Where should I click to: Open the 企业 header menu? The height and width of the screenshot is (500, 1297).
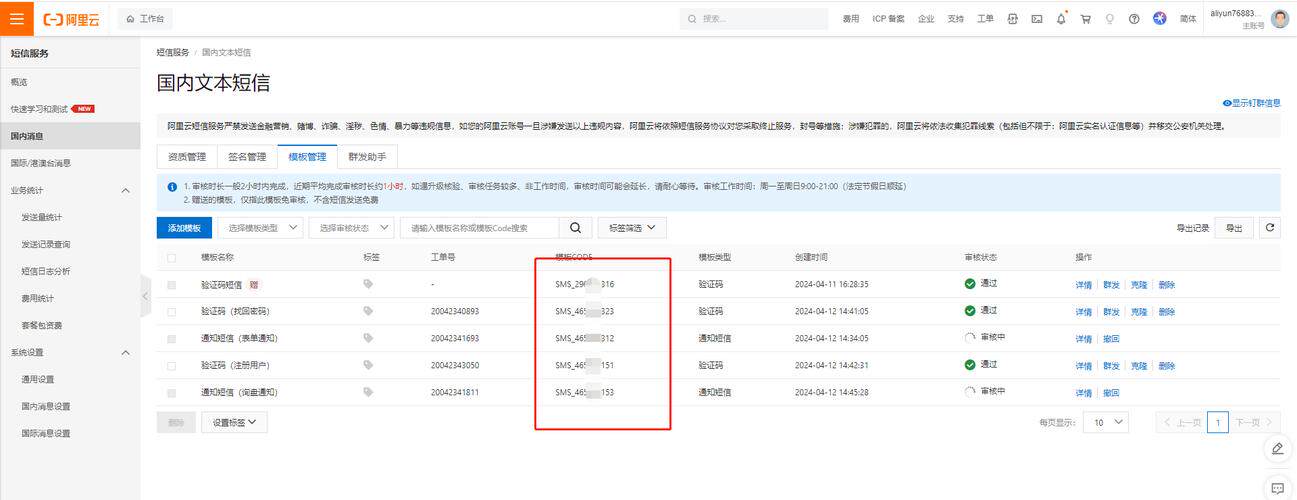(x=926, y=19)
